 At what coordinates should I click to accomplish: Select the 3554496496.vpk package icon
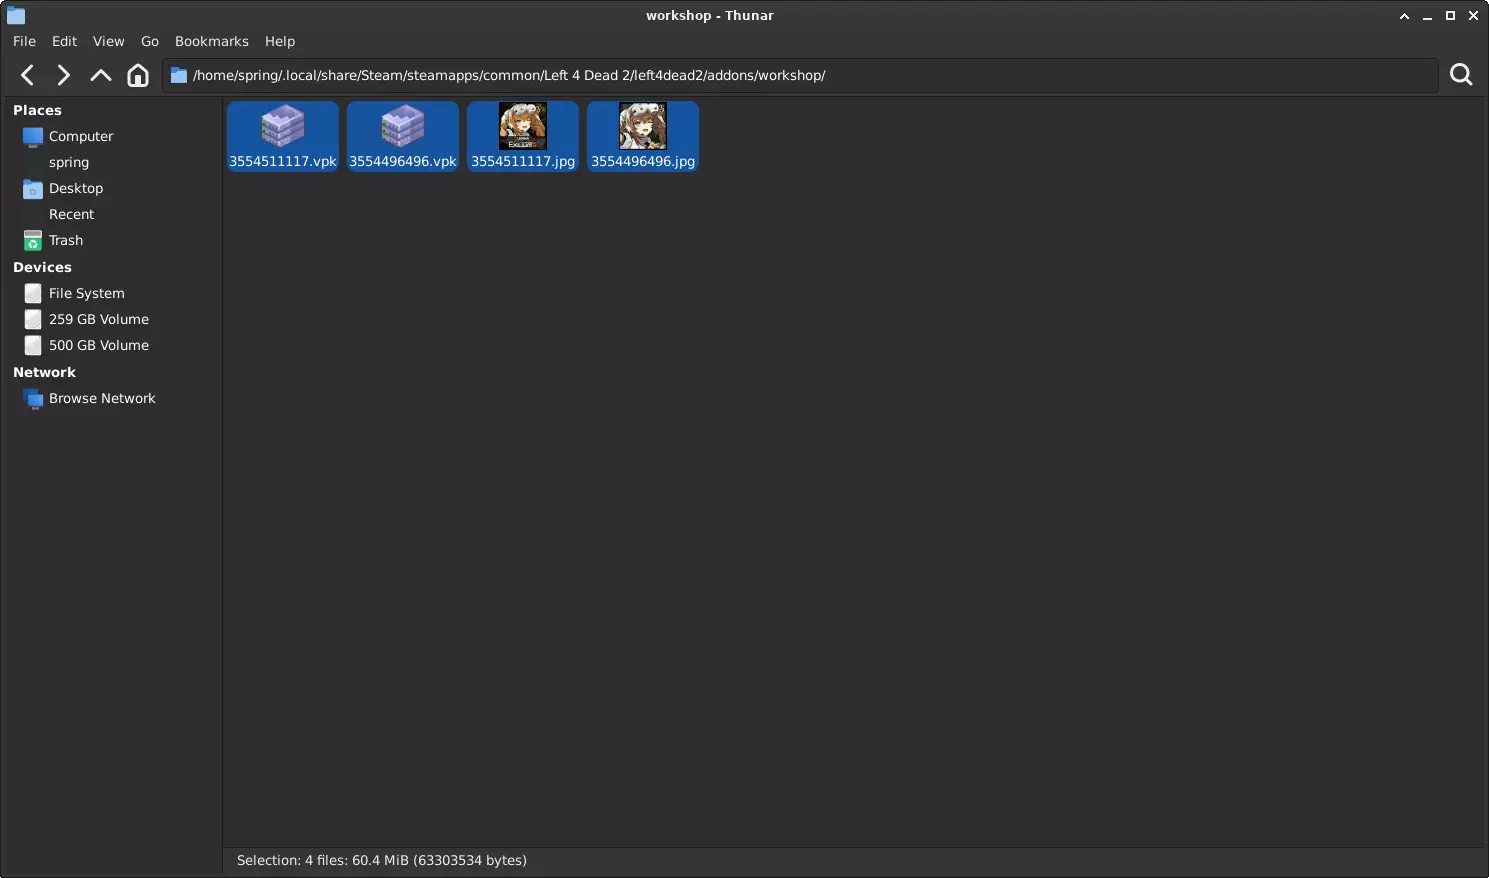pos(403,126)
